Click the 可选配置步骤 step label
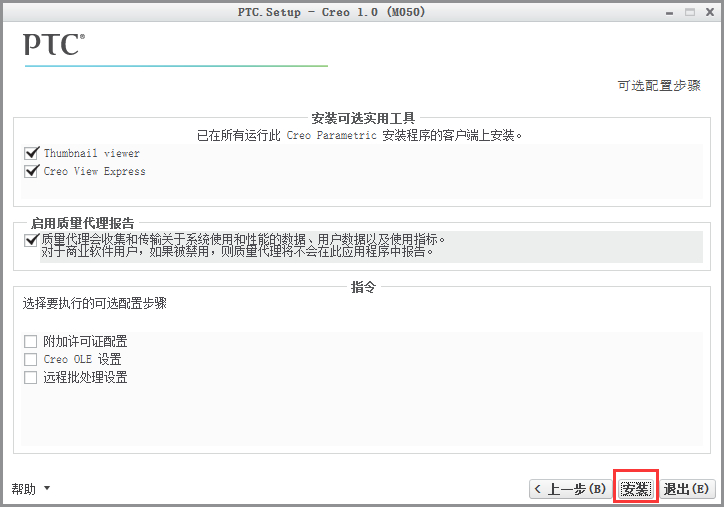Image resolution: width=724 pixels, height=507 pixels. point(659,86)
